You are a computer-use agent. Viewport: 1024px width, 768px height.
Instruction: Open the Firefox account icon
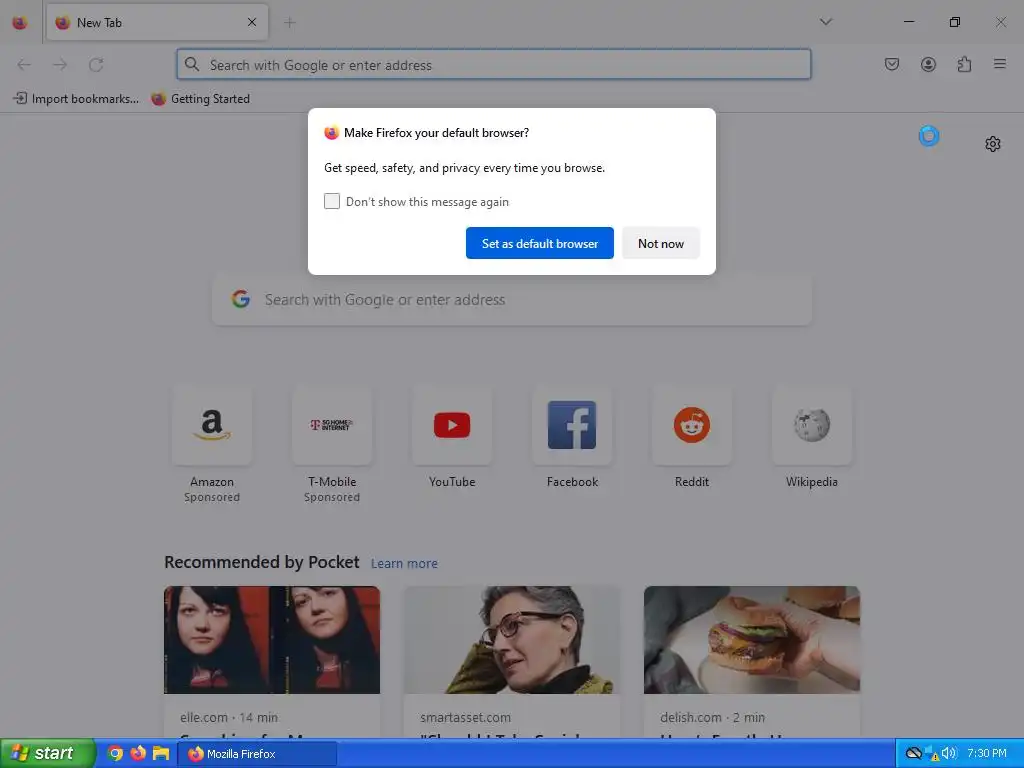928,64
